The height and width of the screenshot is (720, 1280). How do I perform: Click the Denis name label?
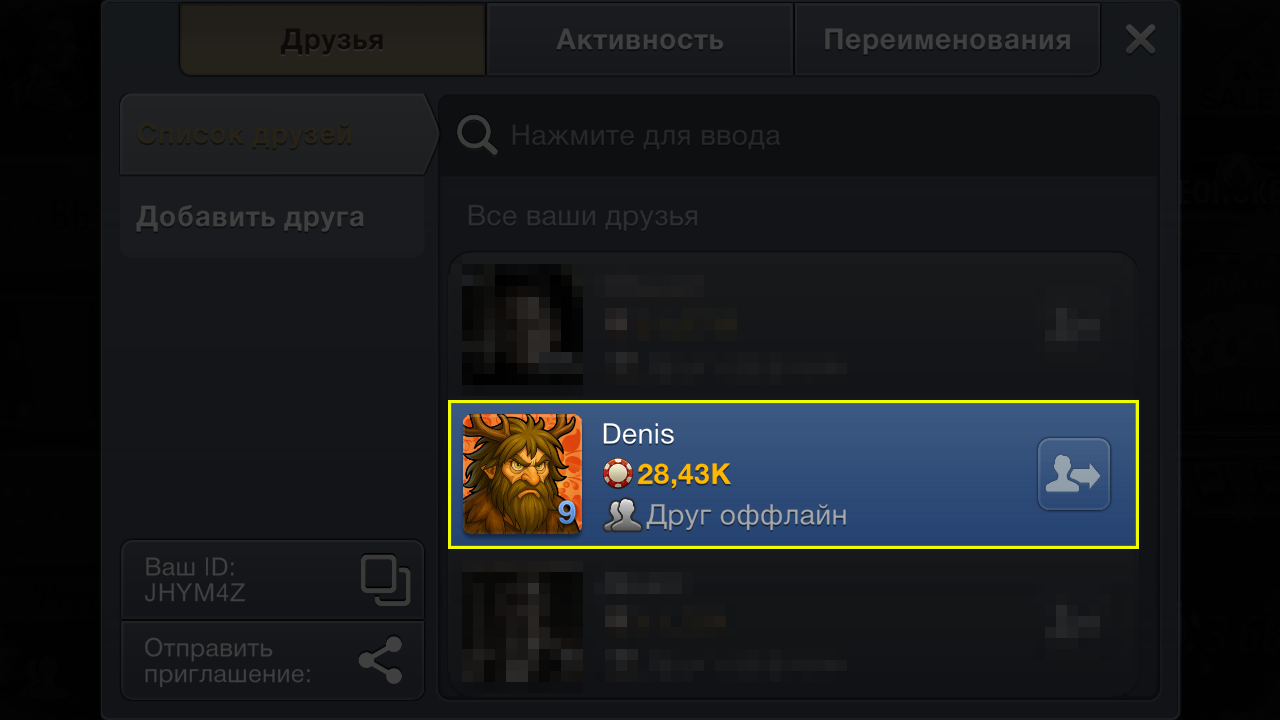click(638, 434)
